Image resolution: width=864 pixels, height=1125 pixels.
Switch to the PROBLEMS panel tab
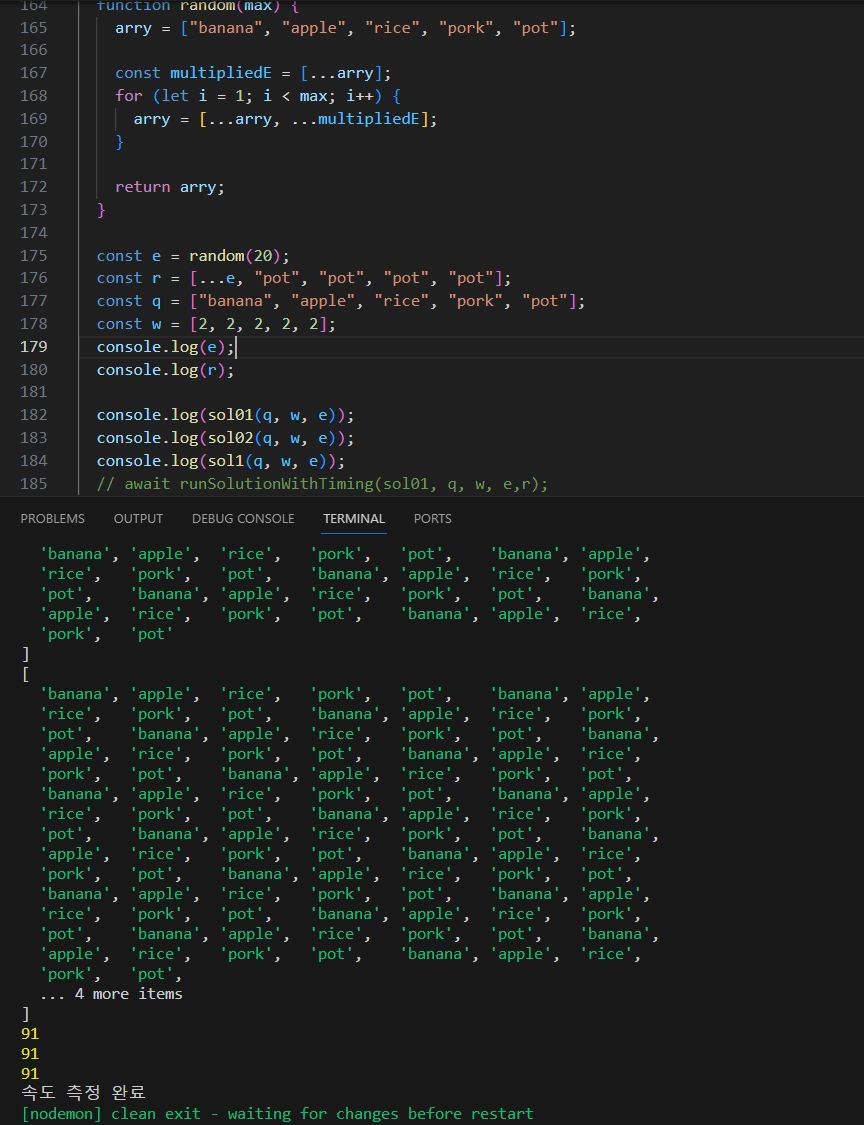point(52,518)
